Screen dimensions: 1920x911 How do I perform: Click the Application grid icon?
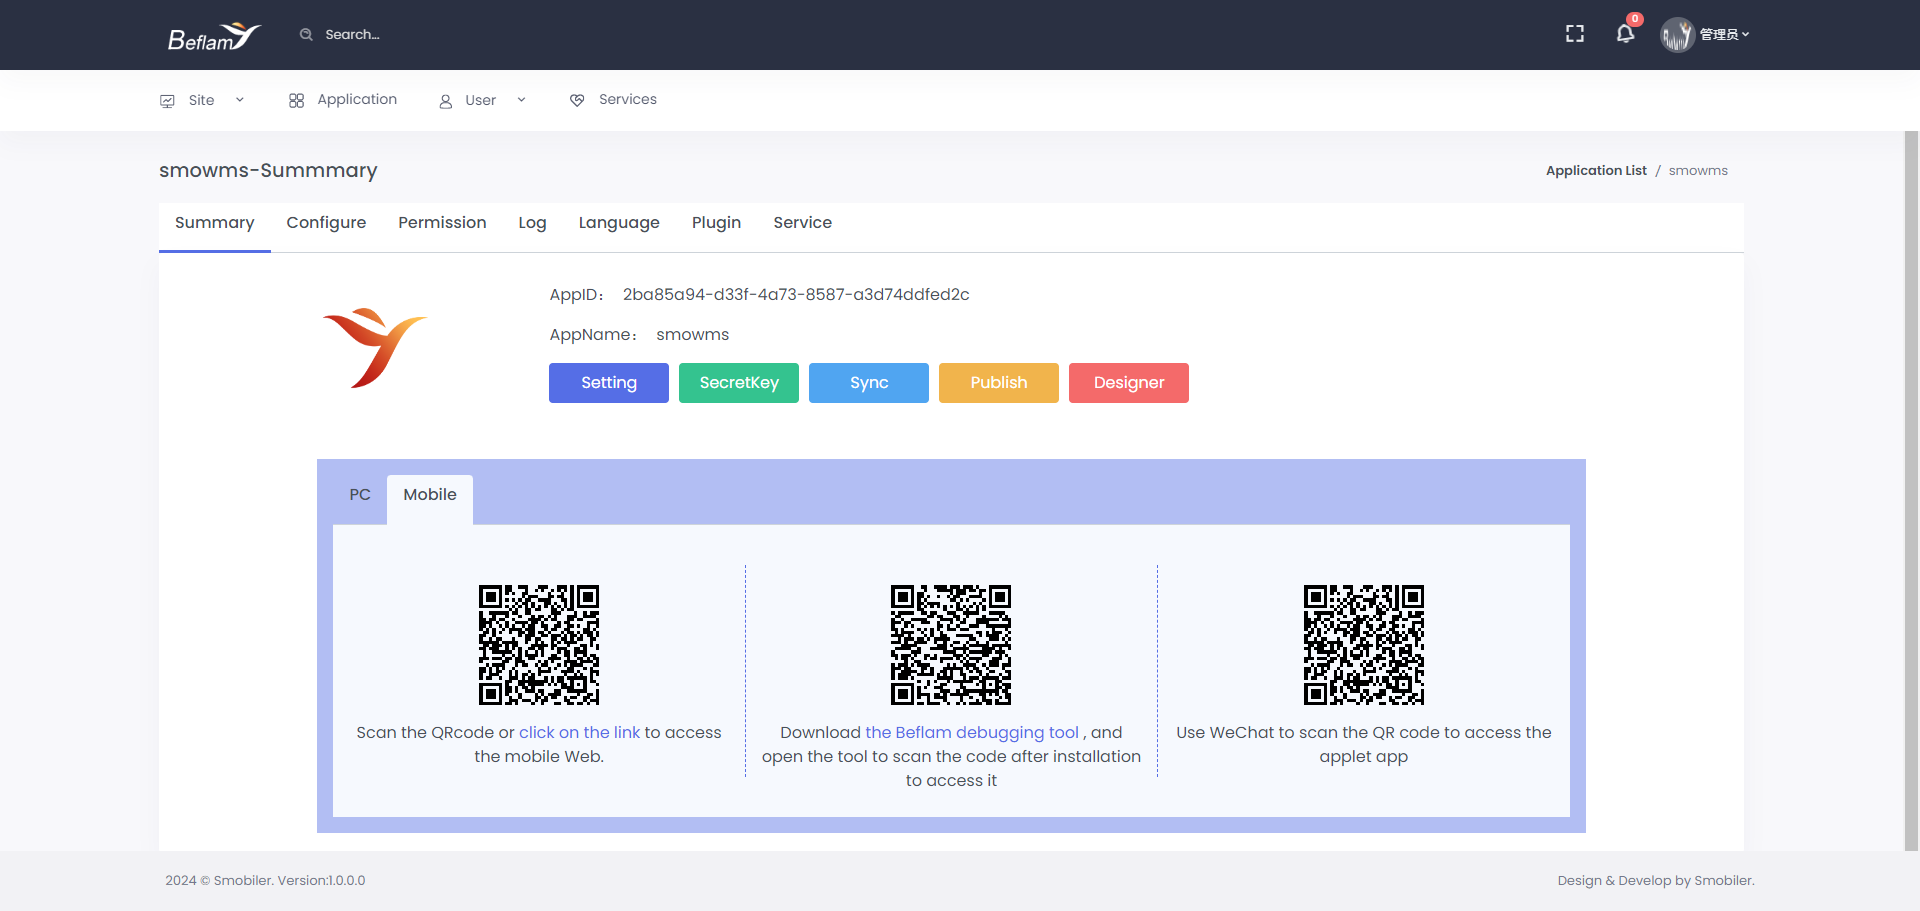[x=296, y=100]
